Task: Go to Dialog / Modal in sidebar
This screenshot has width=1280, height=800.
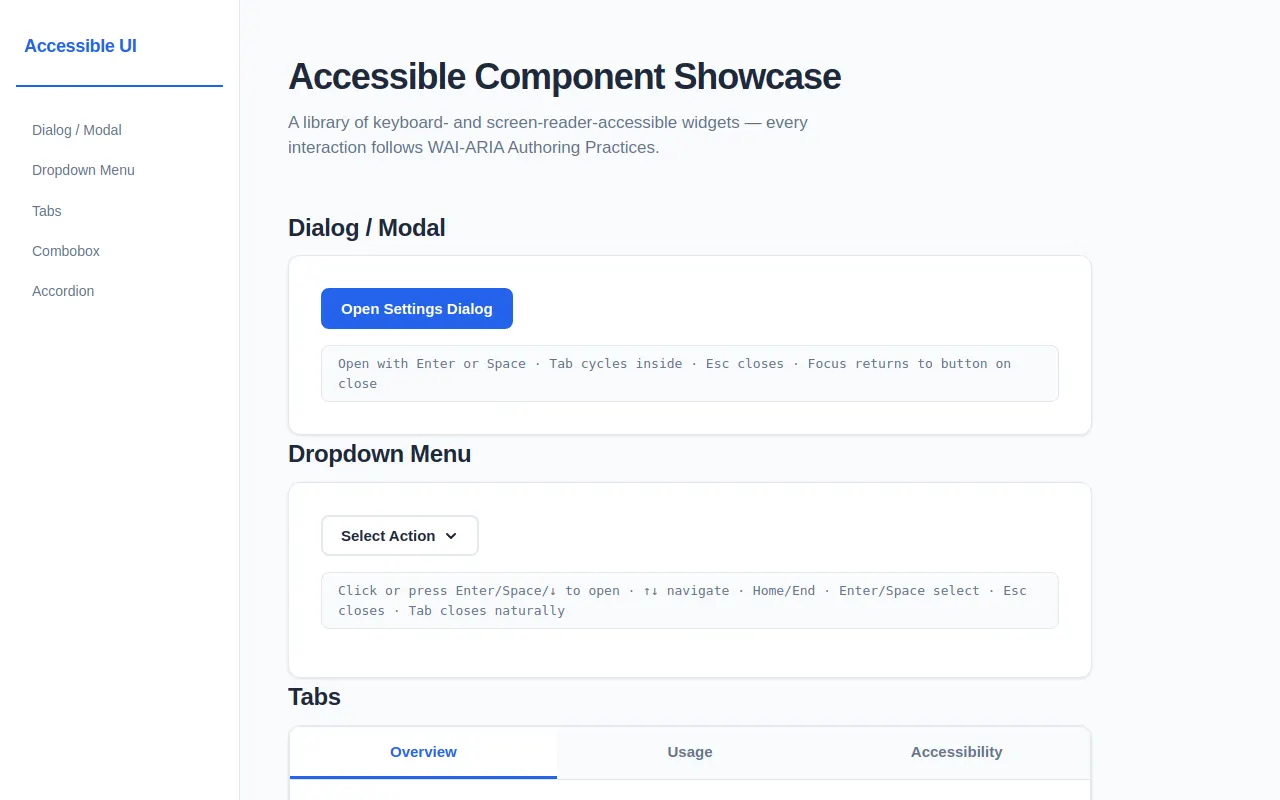Action: [x=119, y=130]
